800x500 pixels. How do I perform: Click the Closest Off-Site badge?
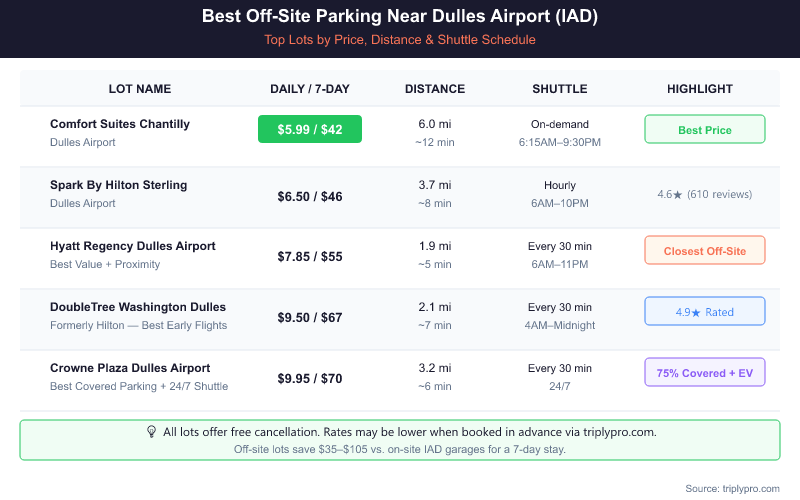(705, 251)
